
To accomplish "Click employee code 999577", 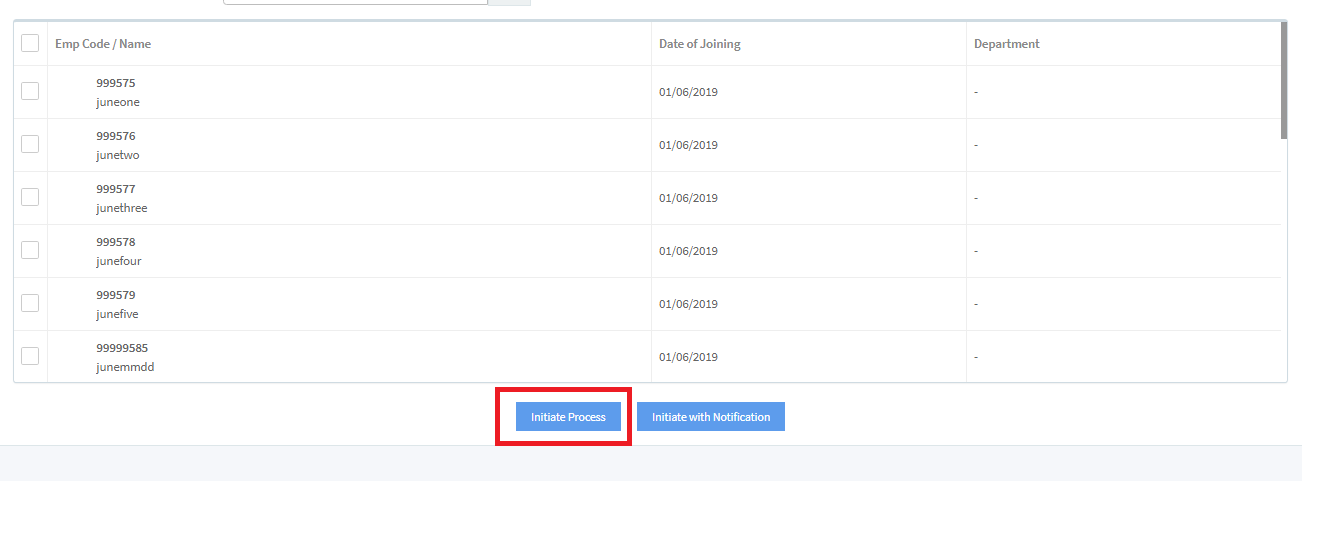I will 116,189.
